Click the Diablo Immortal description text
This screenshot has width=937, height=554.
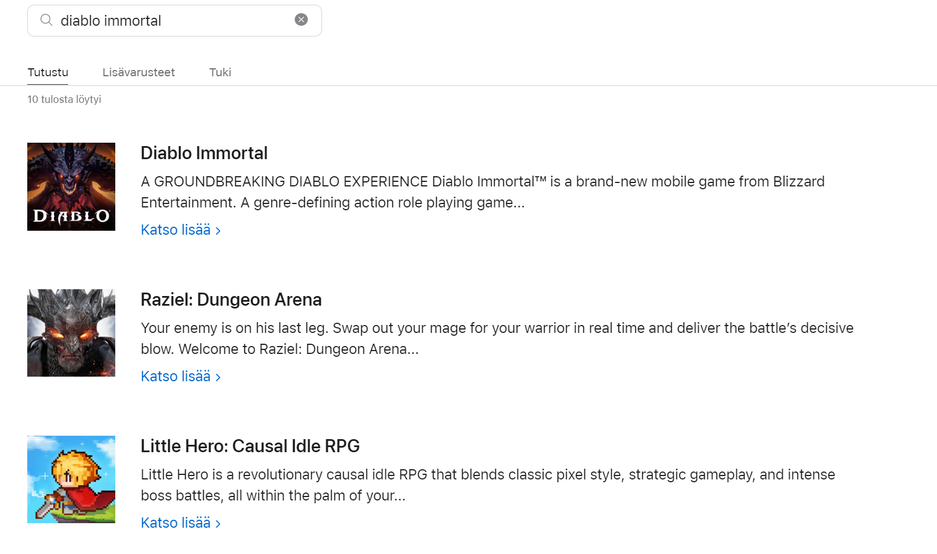(482, 192)
